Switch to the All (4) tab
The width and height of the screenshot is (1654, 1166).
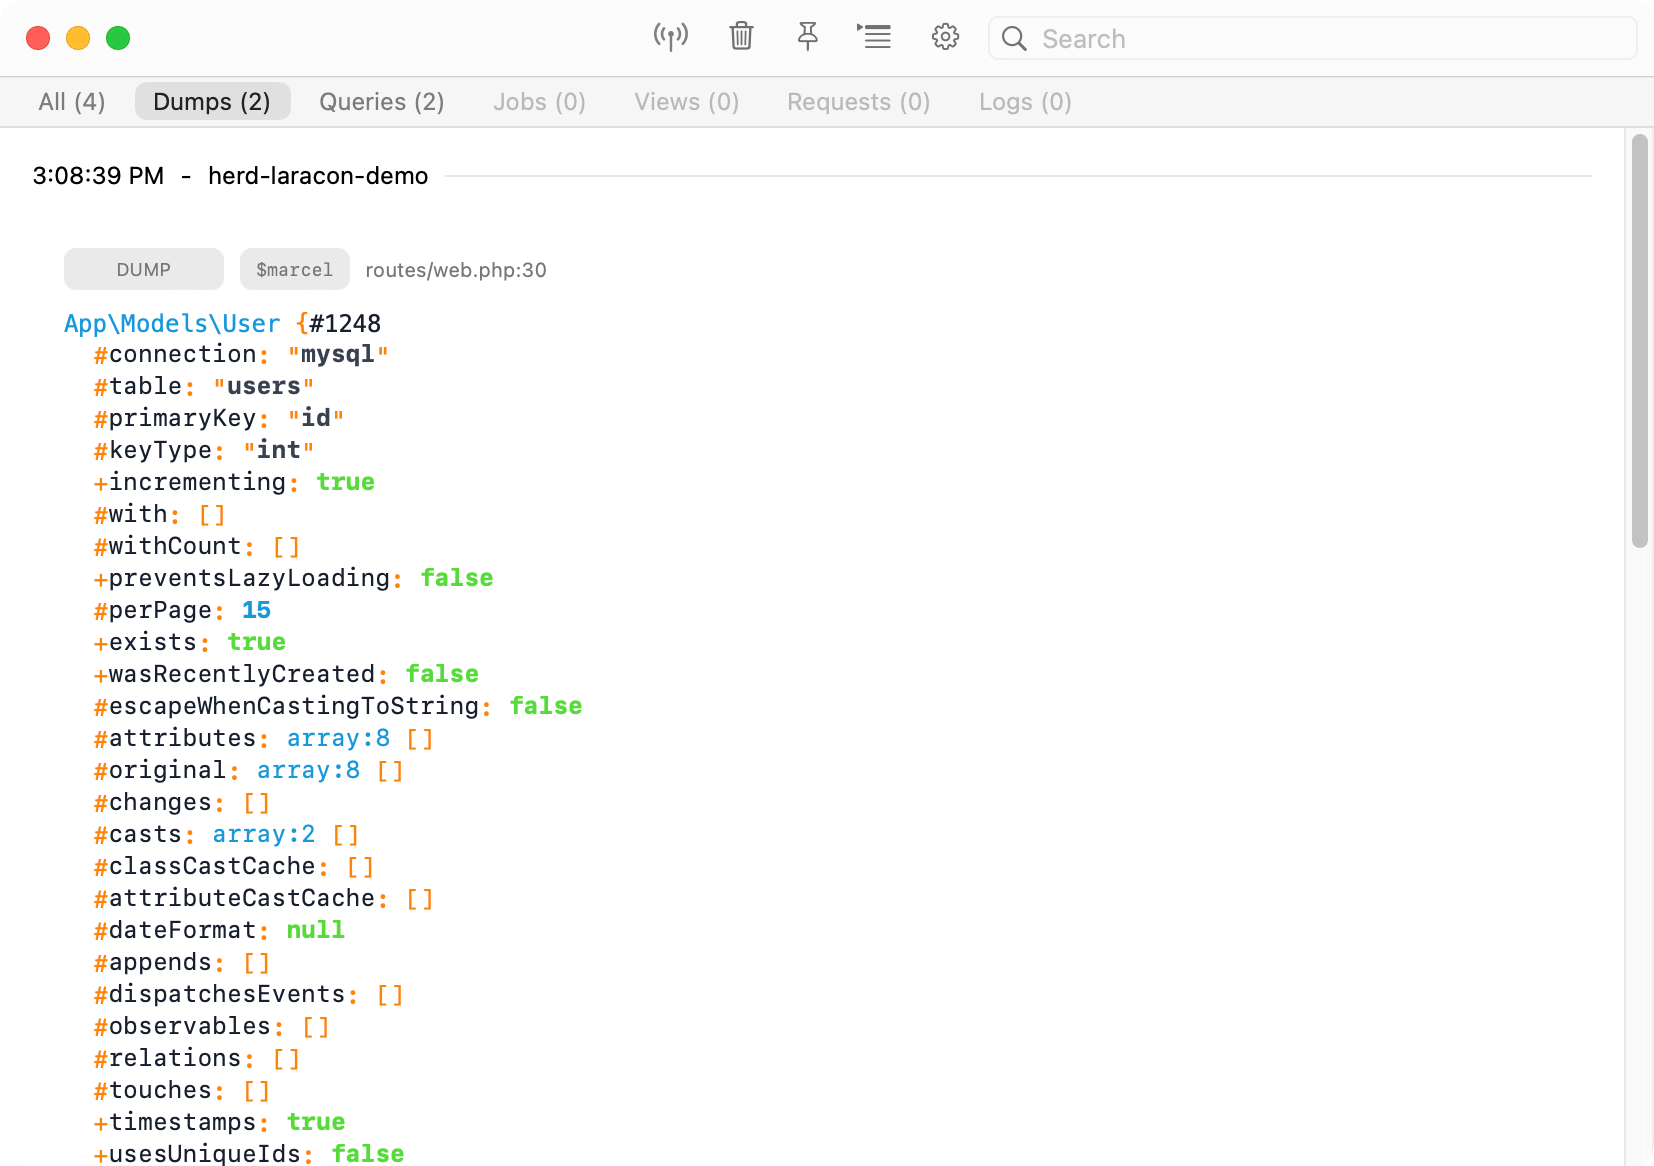[x=72, y=102]
